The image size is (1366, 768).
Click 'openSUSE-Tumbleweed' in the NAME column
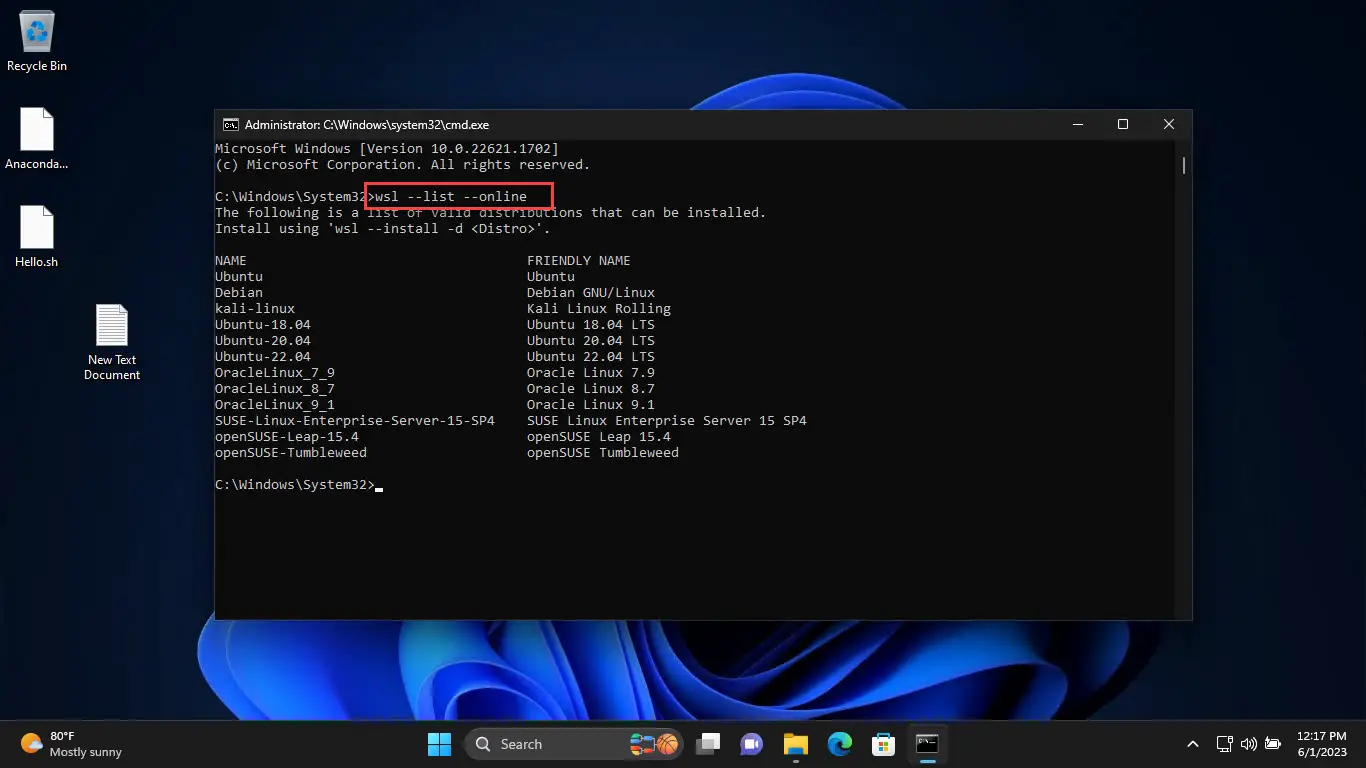click(x=291, y=453)
